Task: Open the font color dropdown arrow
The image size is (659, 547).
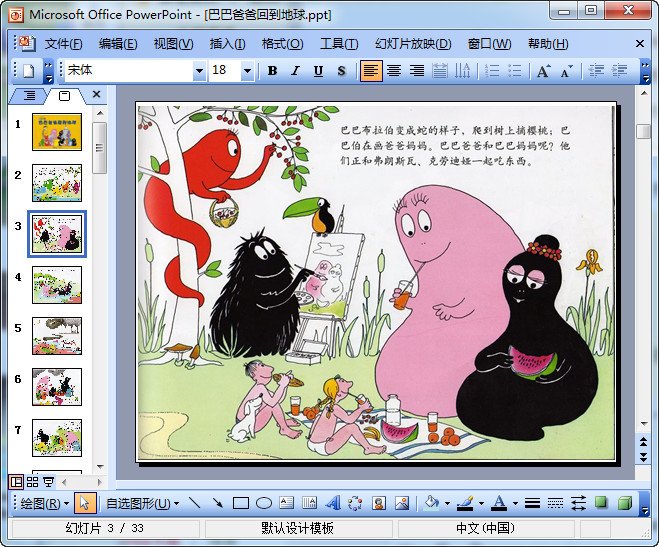Action: pos(515,503)
